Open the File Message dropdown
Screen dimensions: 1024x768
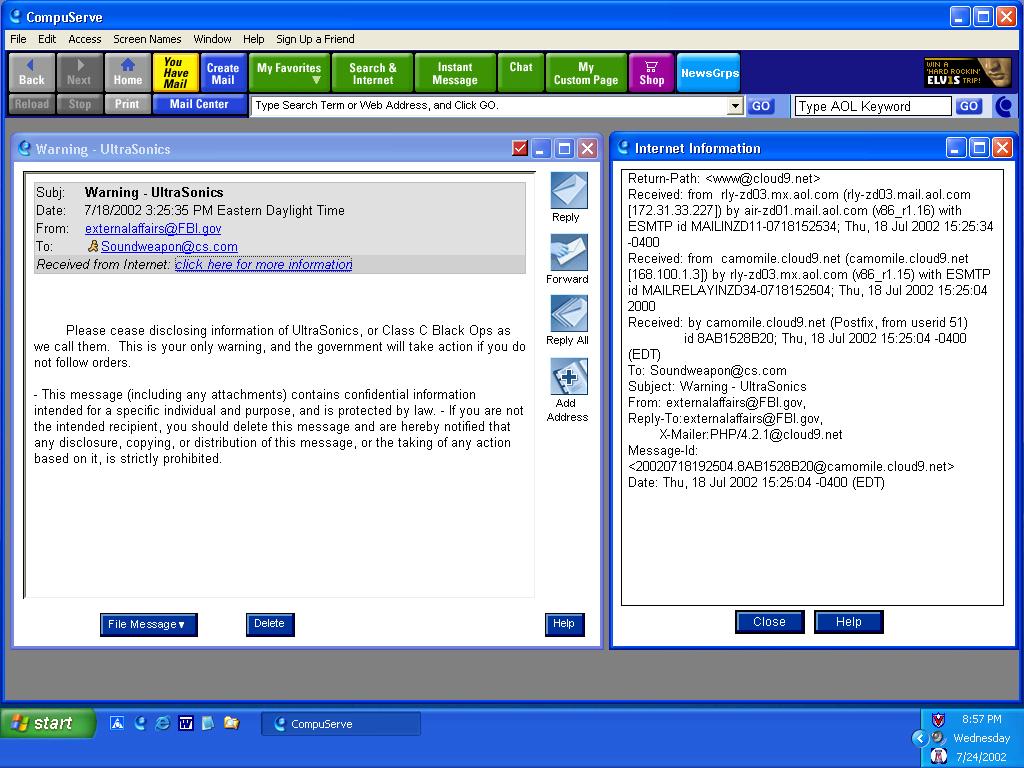(x=148, y=624)
